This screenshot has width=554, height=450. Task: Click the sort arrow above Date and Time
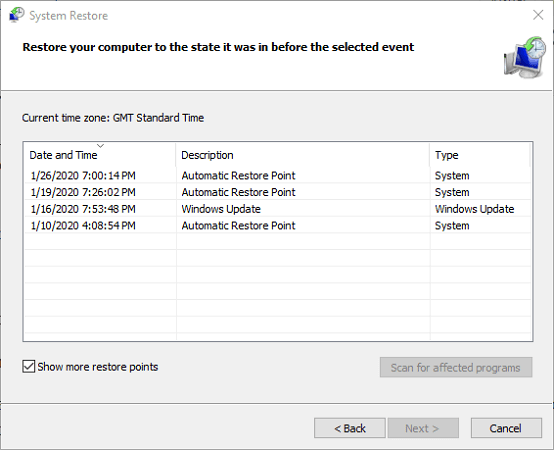pos(100,146)
